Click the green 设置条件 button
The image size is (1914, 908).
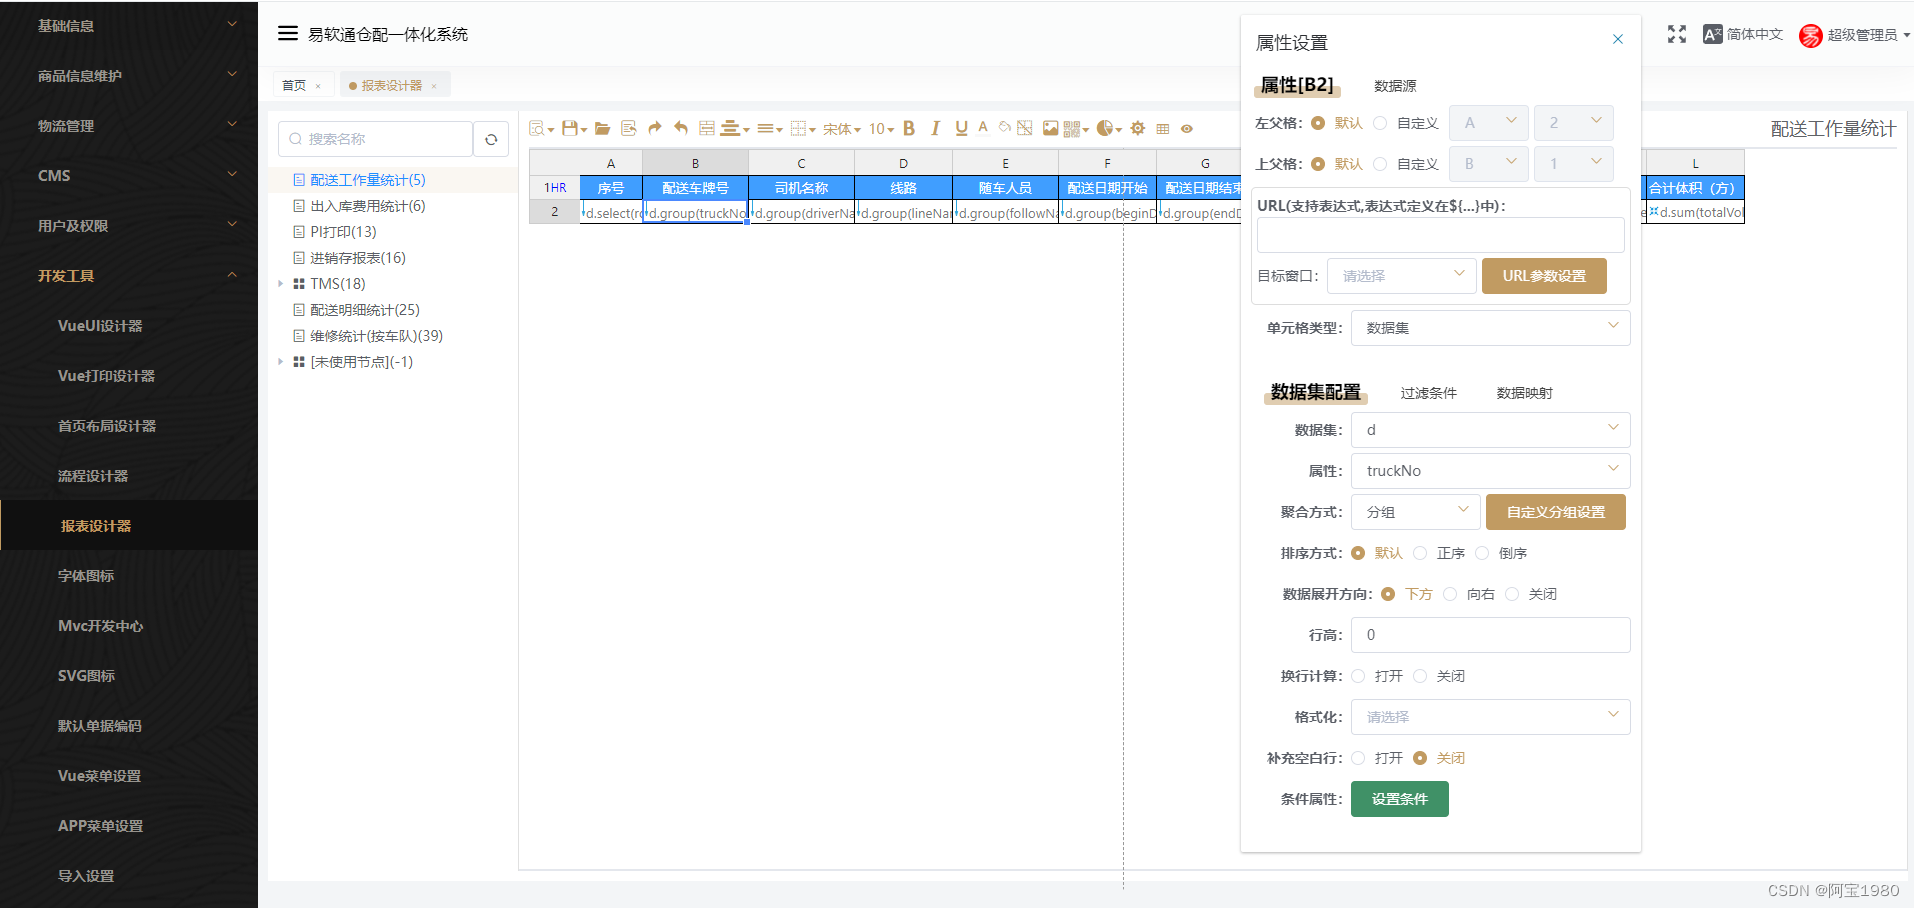point(1400,799)
